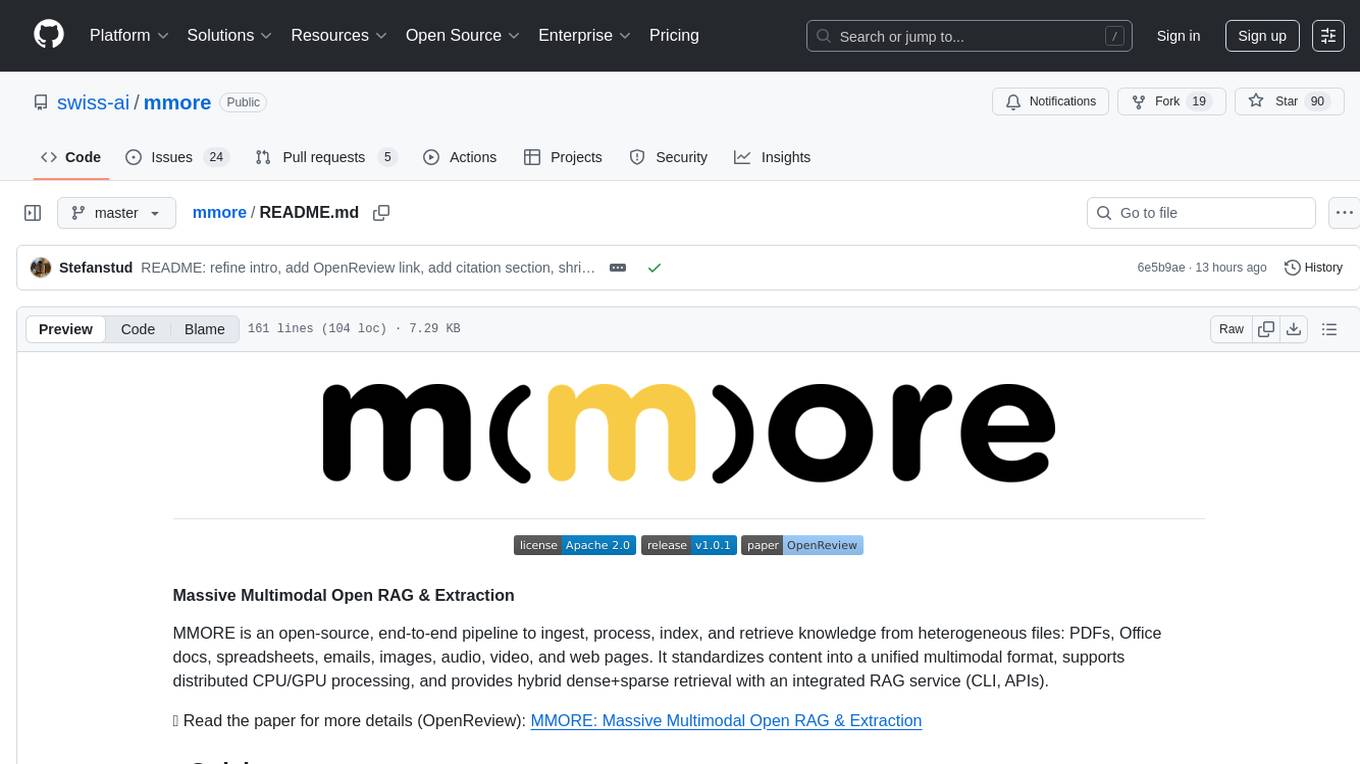
Task: View the commit status checkmark
Action: coord(654,268)
